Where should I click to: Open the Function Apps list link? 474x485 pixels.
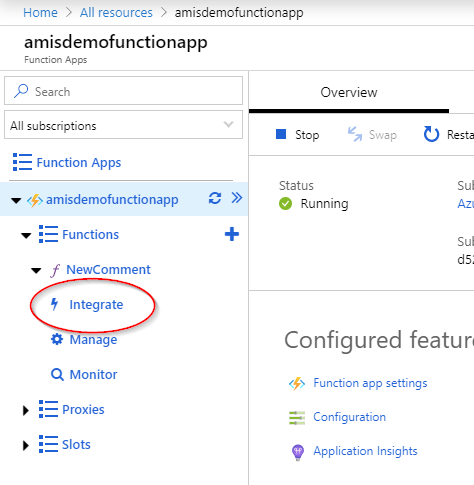(x=79, y=163)
